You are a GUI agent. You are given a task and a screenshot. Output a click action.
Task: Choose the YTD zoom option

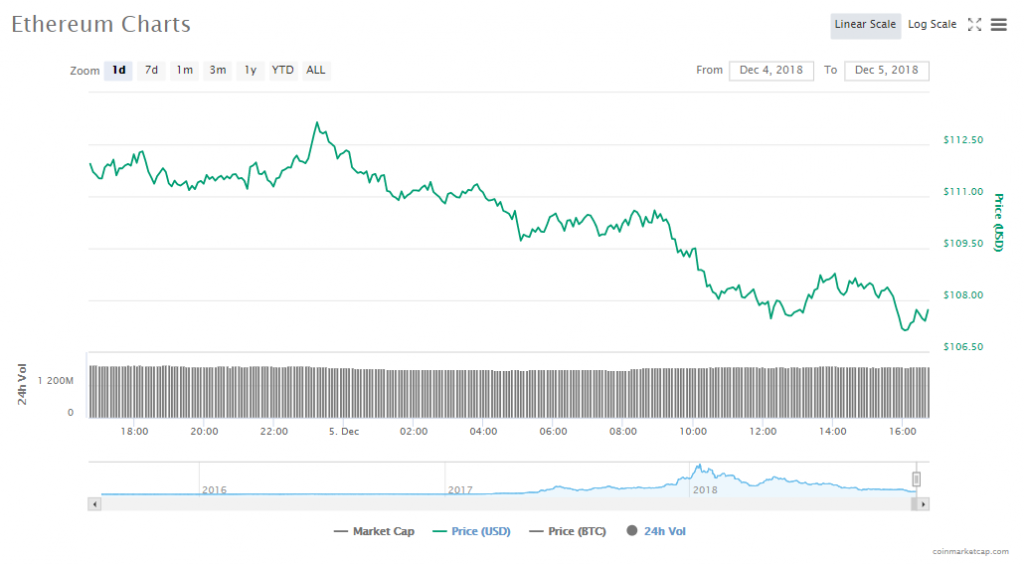(x=283, y=70)
